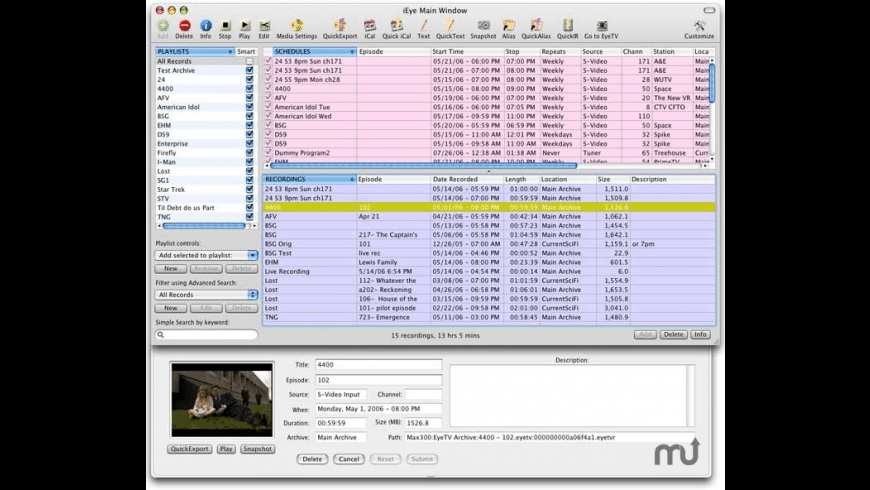Sort recordings by Length column
870x490 pixels.
point(522,179)
